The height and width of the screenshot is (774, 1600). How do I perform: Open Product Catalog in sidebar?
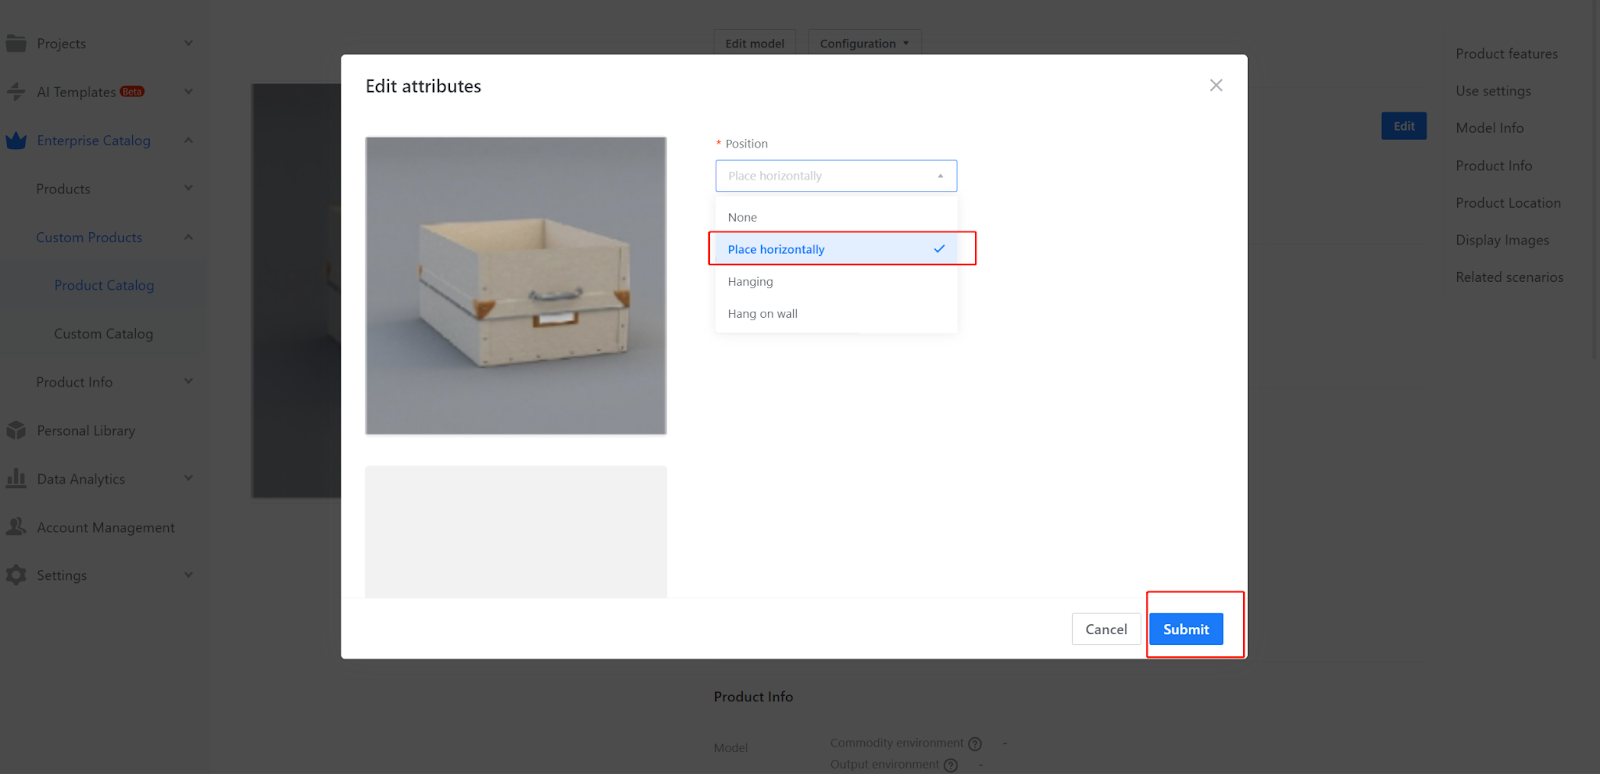pos(104,285)
